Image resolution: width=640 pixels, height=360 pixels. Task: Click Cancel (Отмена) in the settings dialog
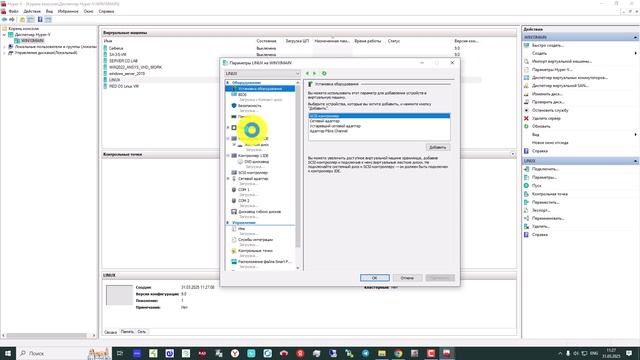(x=407, y=278)
